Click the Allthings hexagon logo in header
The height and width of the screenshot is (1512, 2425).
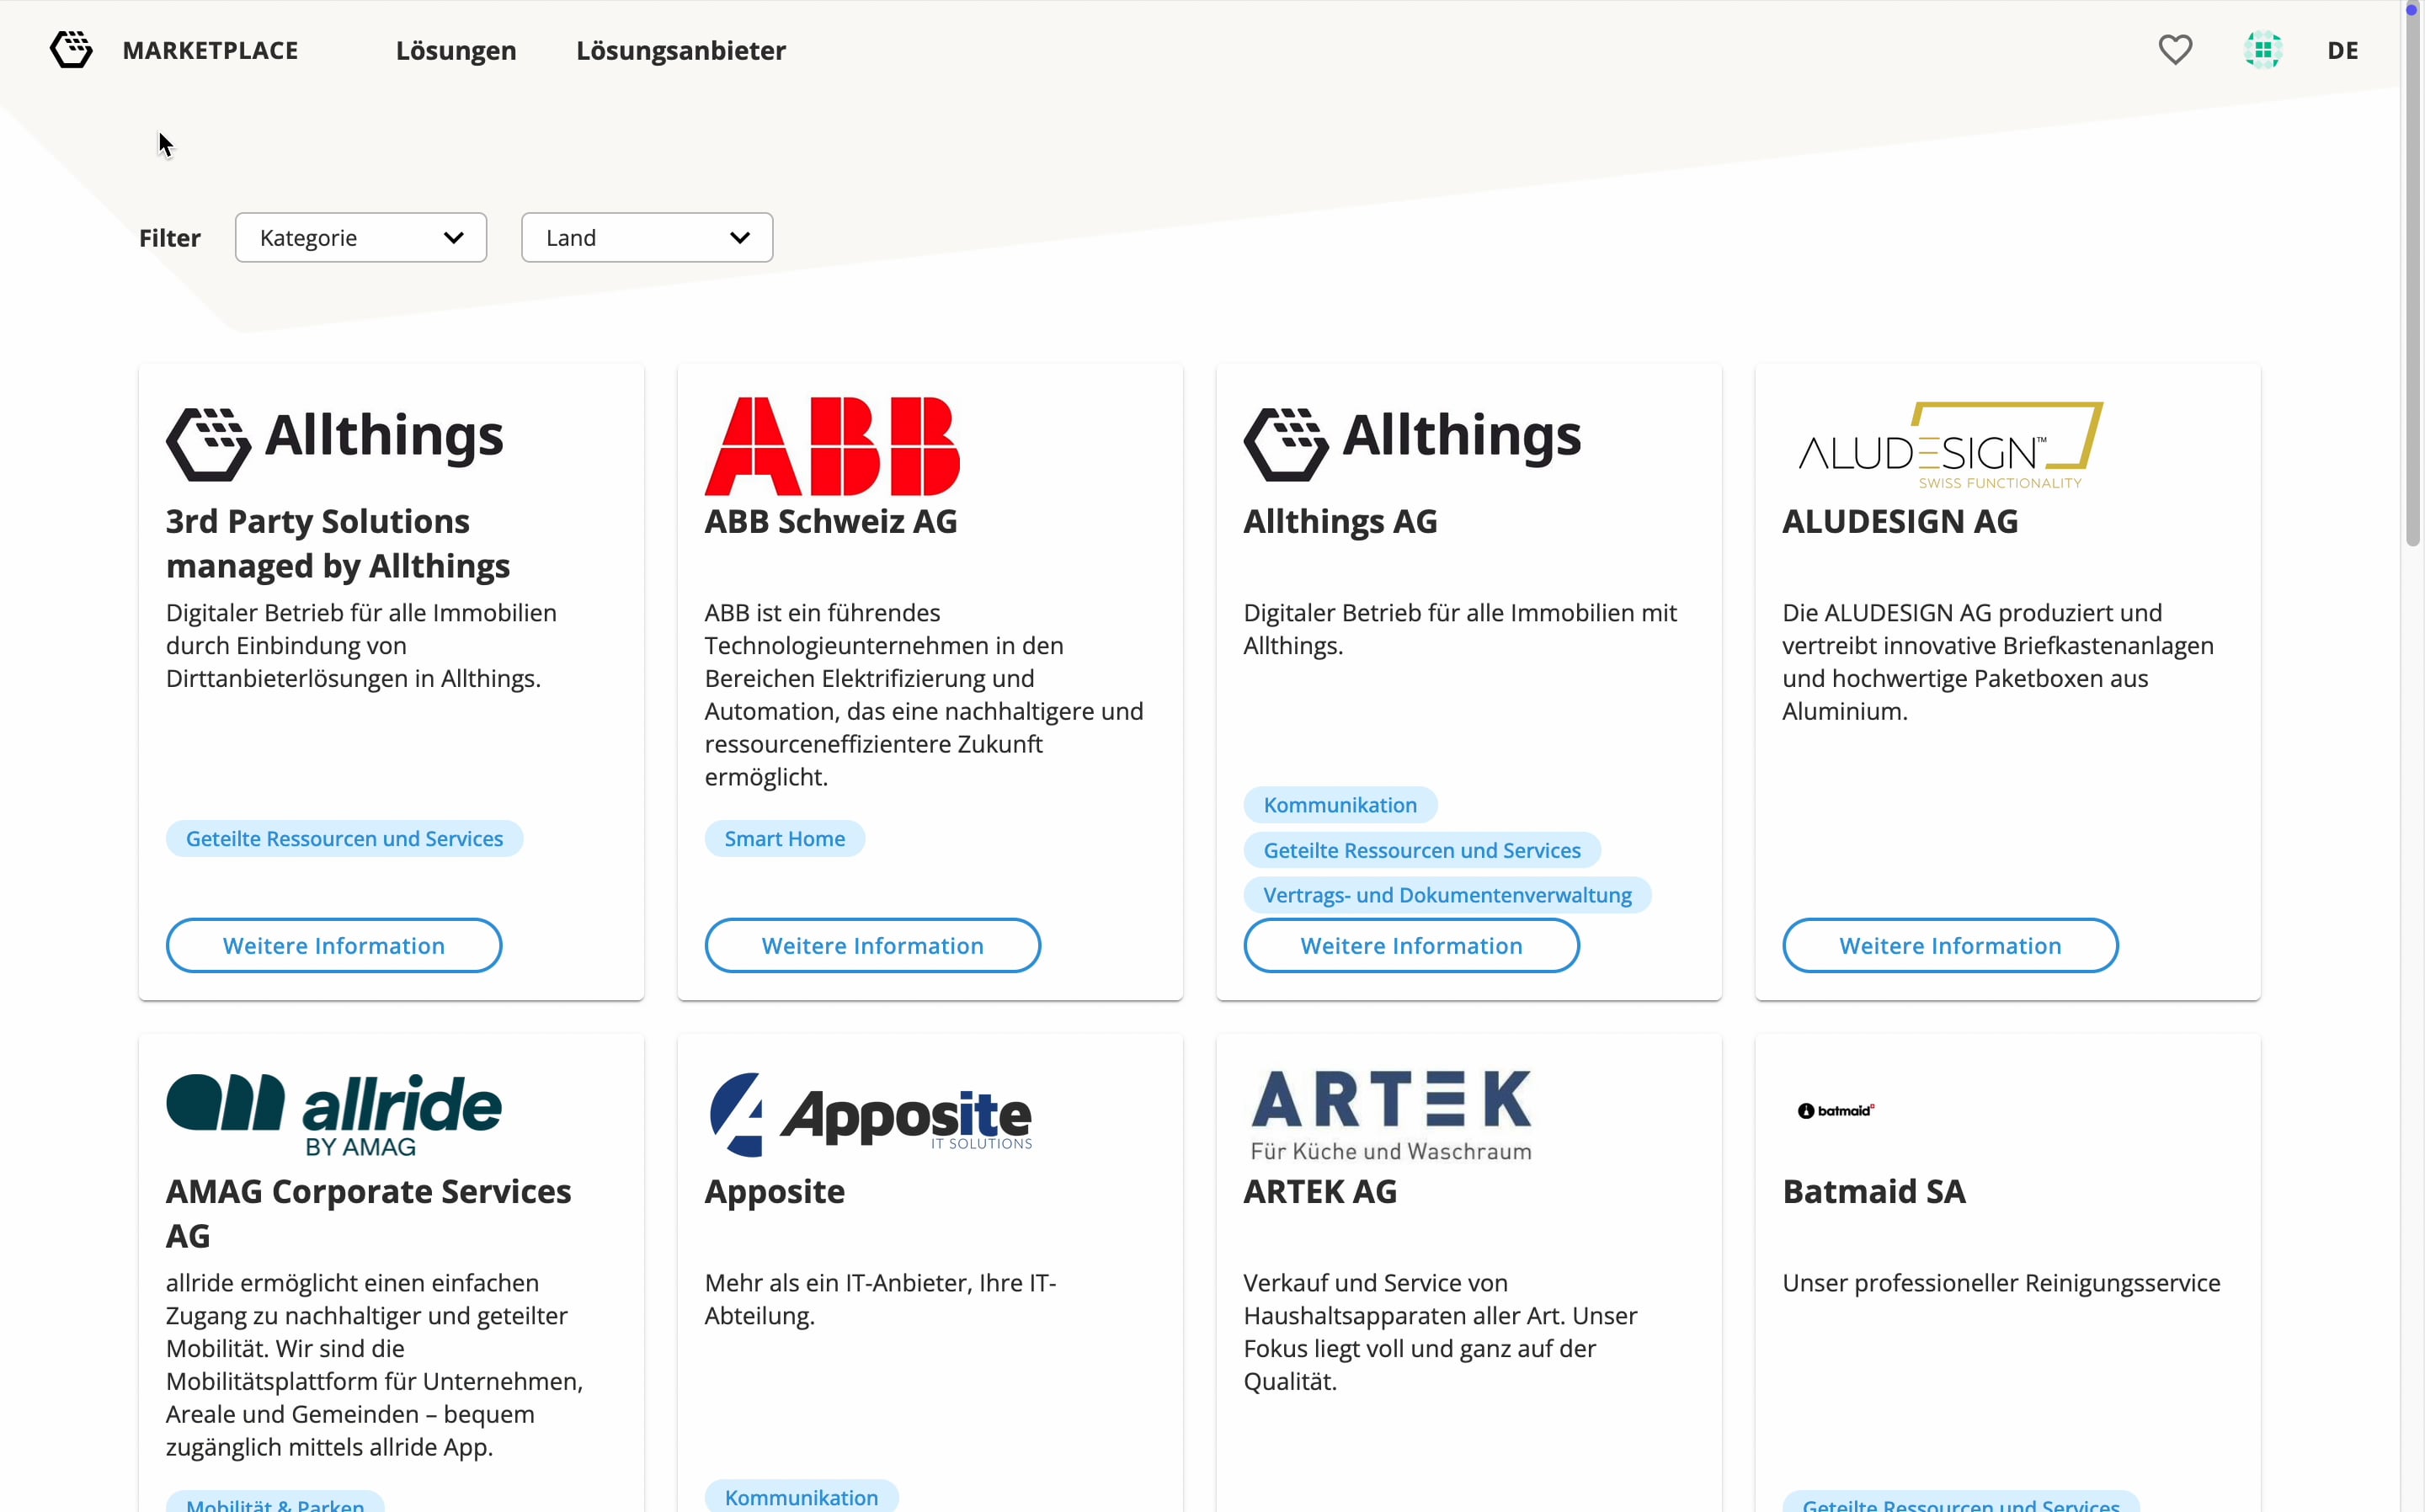point(71,49)
